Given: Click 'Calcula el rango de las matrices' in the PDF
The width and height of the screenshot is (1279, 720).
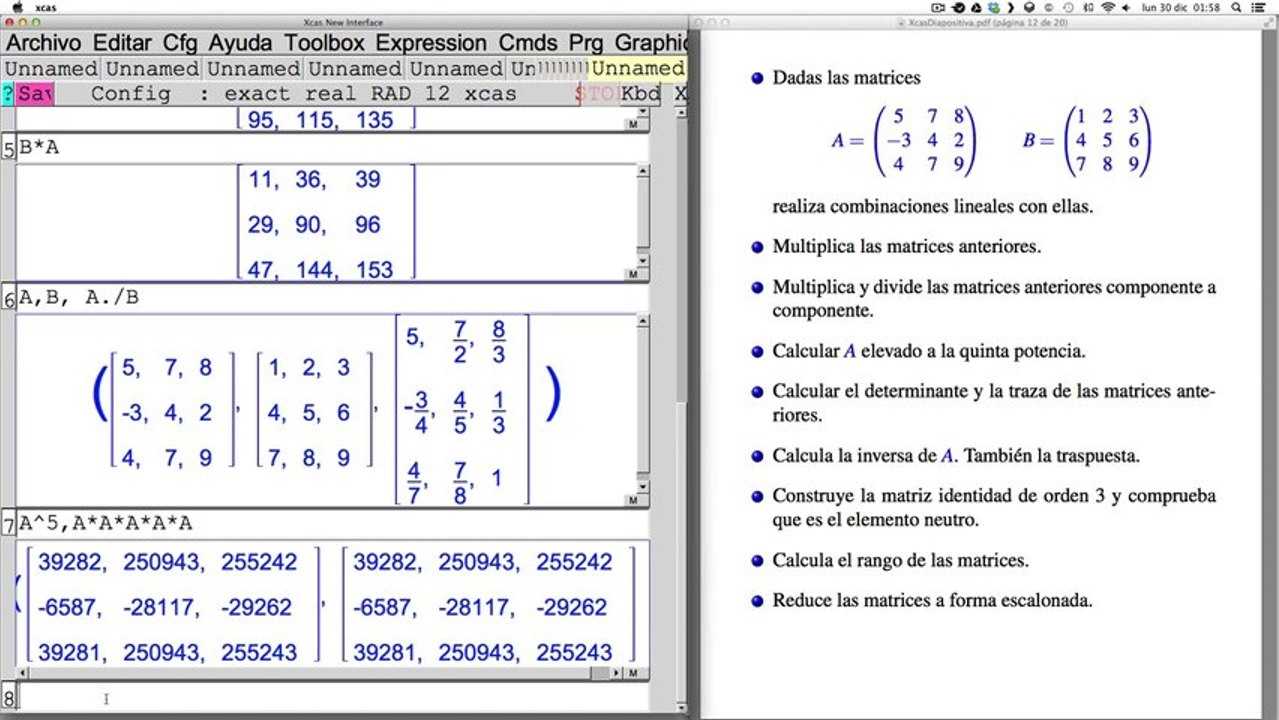Looking at the screenshot, I should click(900, 560).
